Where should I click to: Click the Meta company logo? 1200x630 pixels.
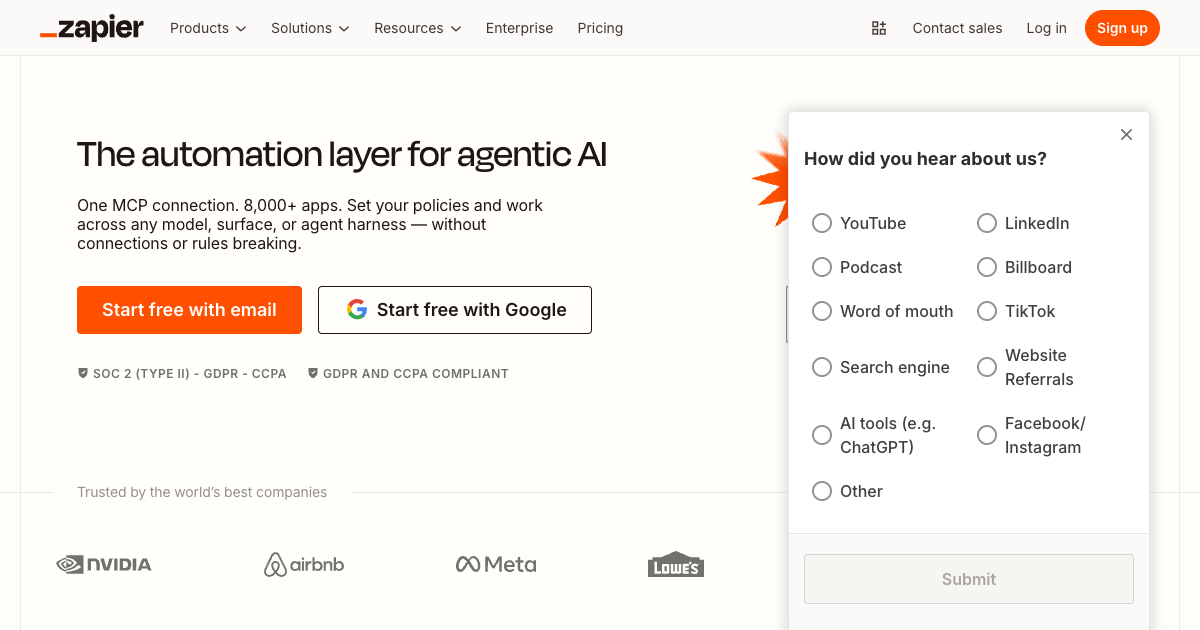[495, 564]
